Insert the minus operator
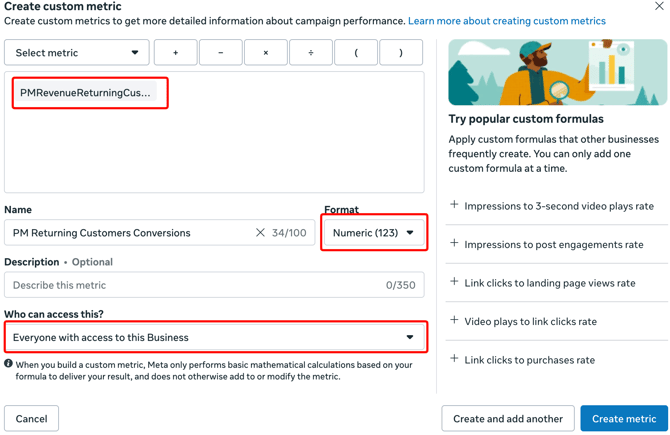 pos(220,53)
